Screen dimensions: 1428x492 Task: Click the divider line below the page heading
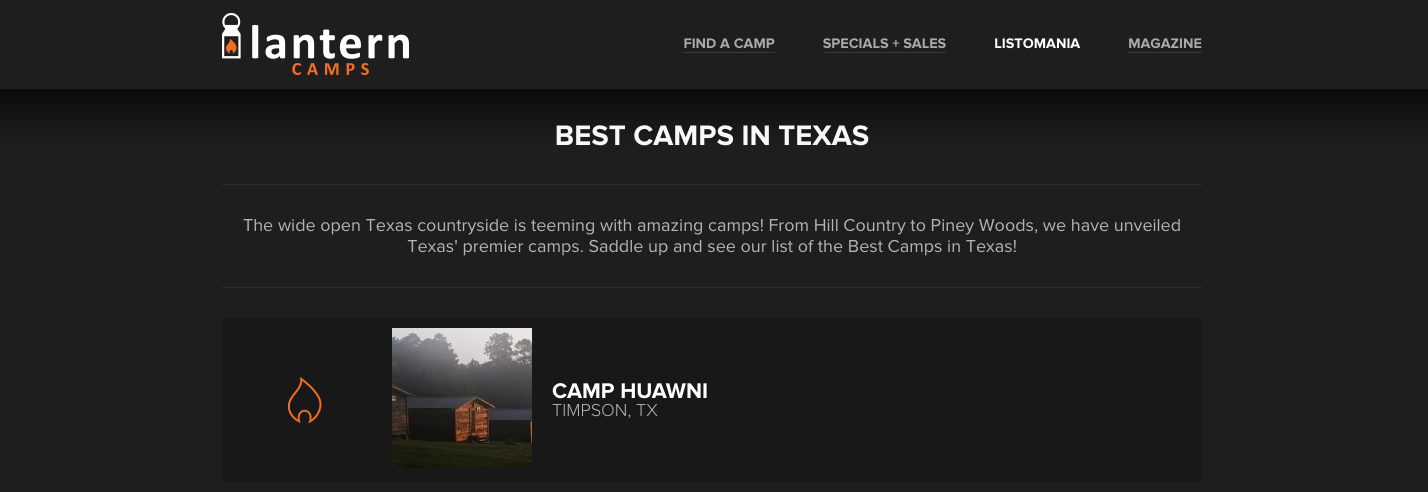tap(712, 185)
